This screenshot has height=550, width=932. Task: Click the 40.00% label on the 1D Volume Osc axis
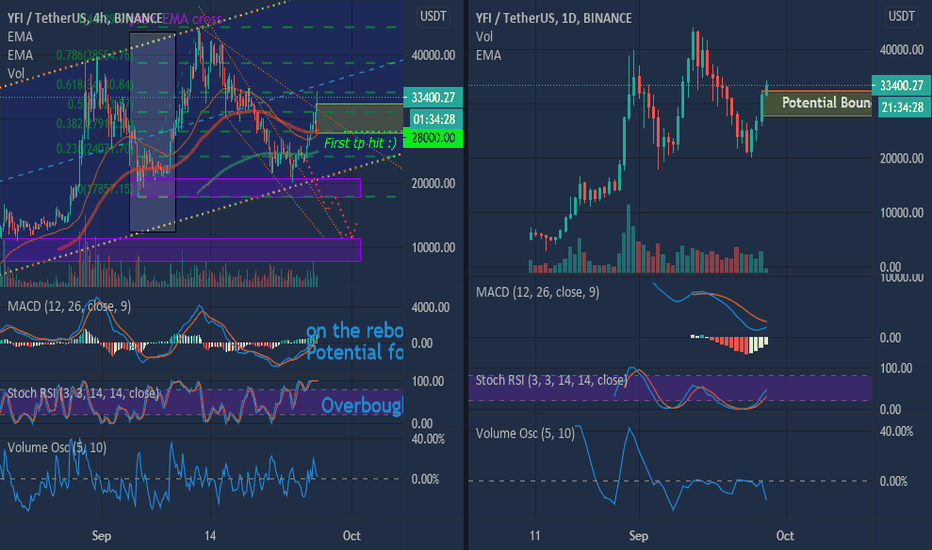[896, 431]
